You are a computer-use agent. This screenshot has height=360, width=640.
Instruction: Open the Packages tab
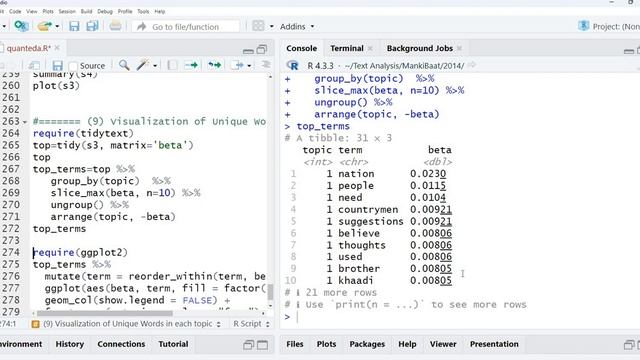[367, 344]
